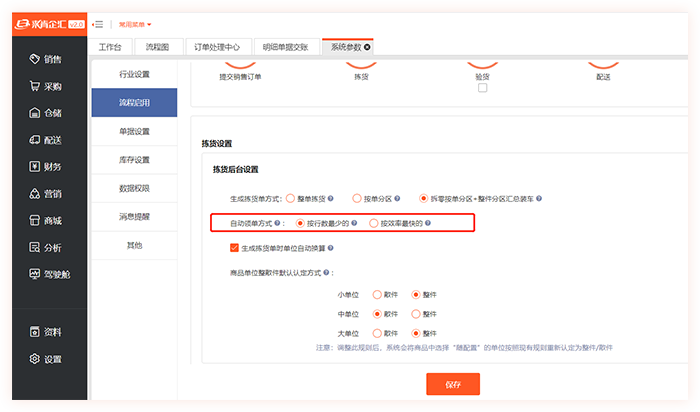Viewport: 700px width, 412px height.
Task: Switch to the 系统参数 tab
Action: pos(346,47)
